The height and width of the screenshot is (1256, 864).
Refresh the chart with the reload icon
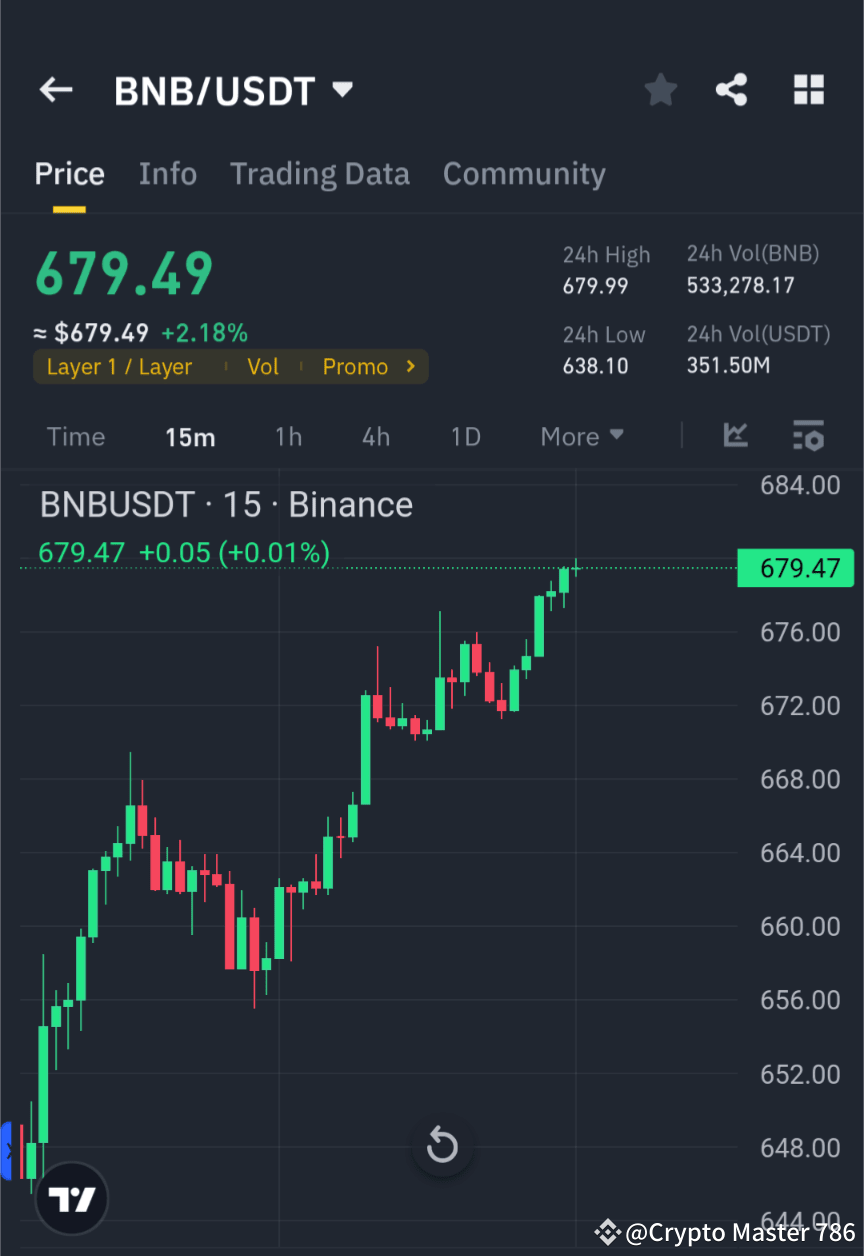pyautogui.click(x=442, y=1145)
